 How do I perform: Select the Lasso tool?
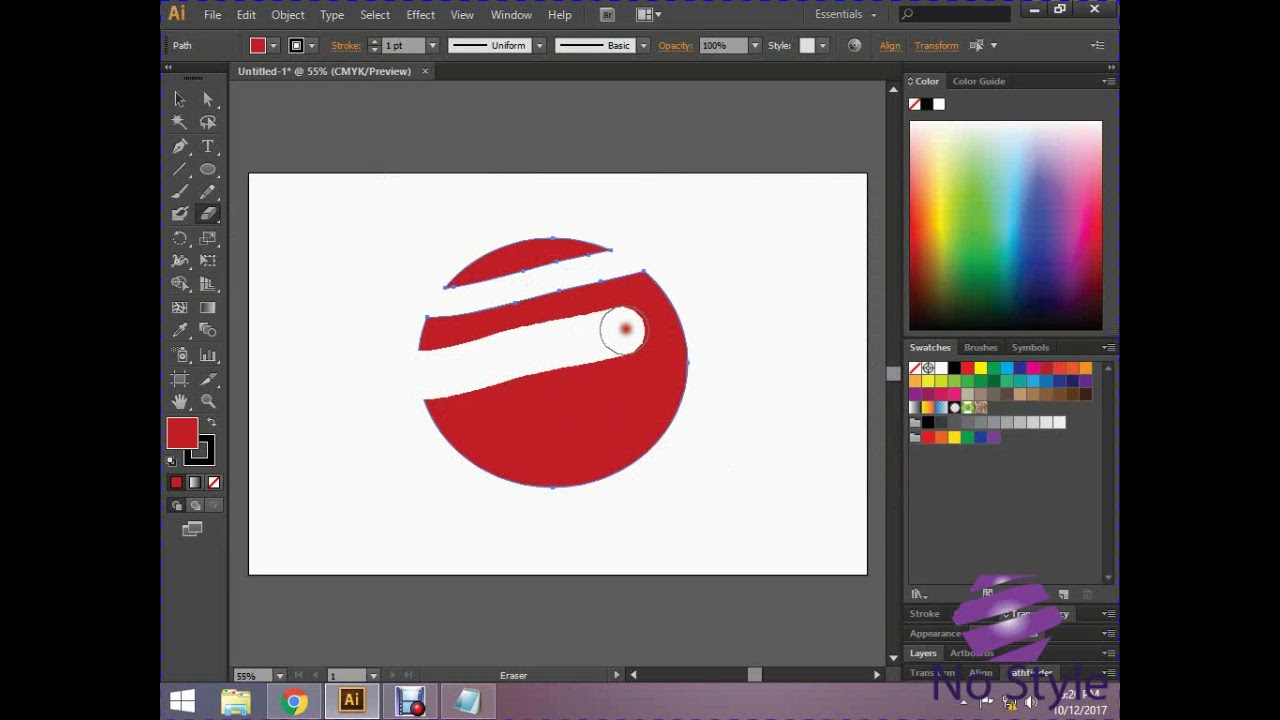(x=208, y=122)
